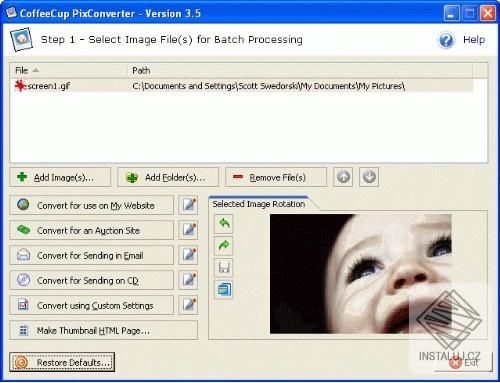
Task: Click the Path column header
Action: click(x=300, y=70)
